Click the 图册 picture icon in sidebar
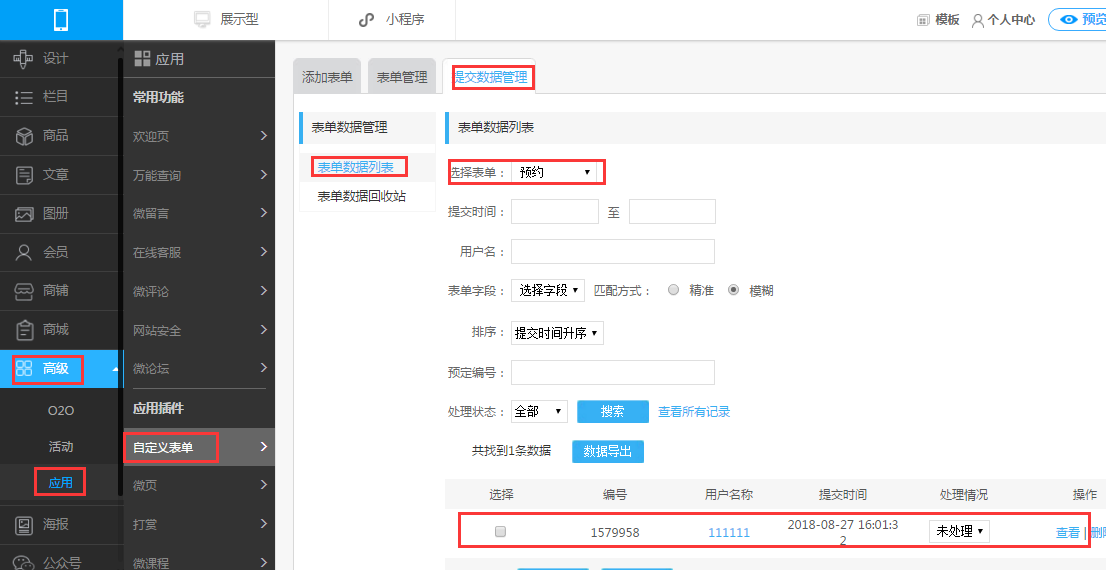 coord(24,214)
